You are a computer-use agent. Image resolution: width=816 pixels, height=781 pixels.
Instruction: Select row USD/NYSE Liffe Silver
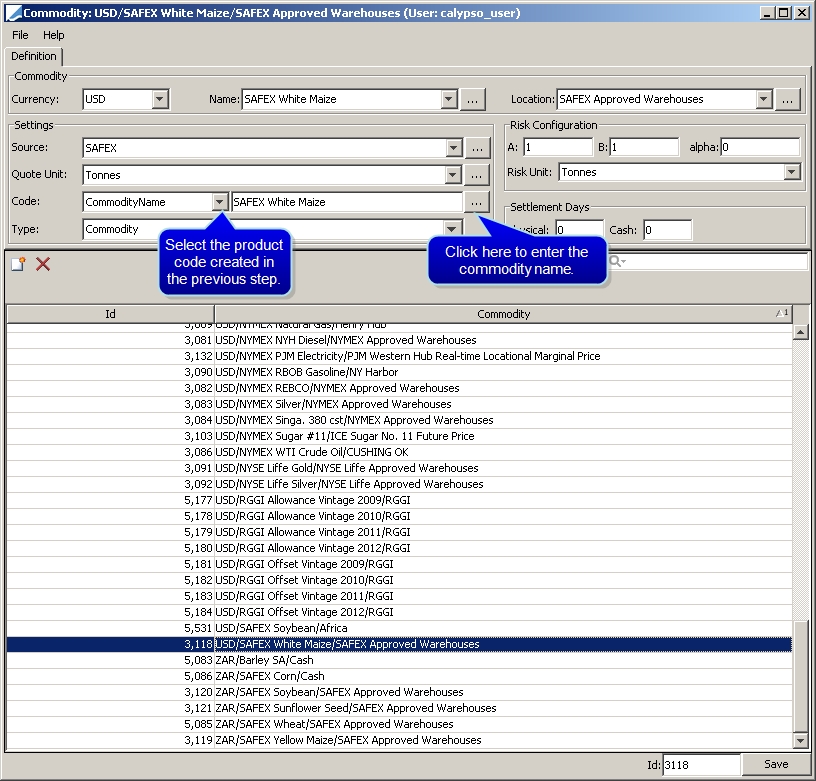pos(399,484)
